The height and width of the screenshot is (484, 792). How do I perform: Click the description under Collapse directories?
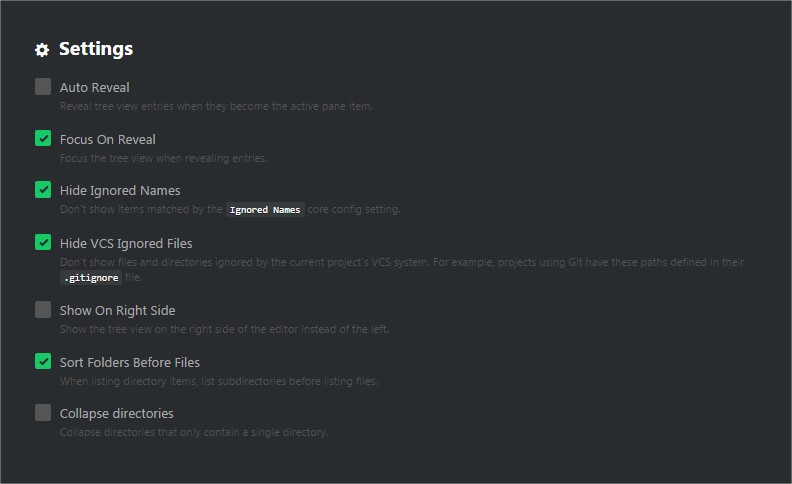(x=194, y=432)
